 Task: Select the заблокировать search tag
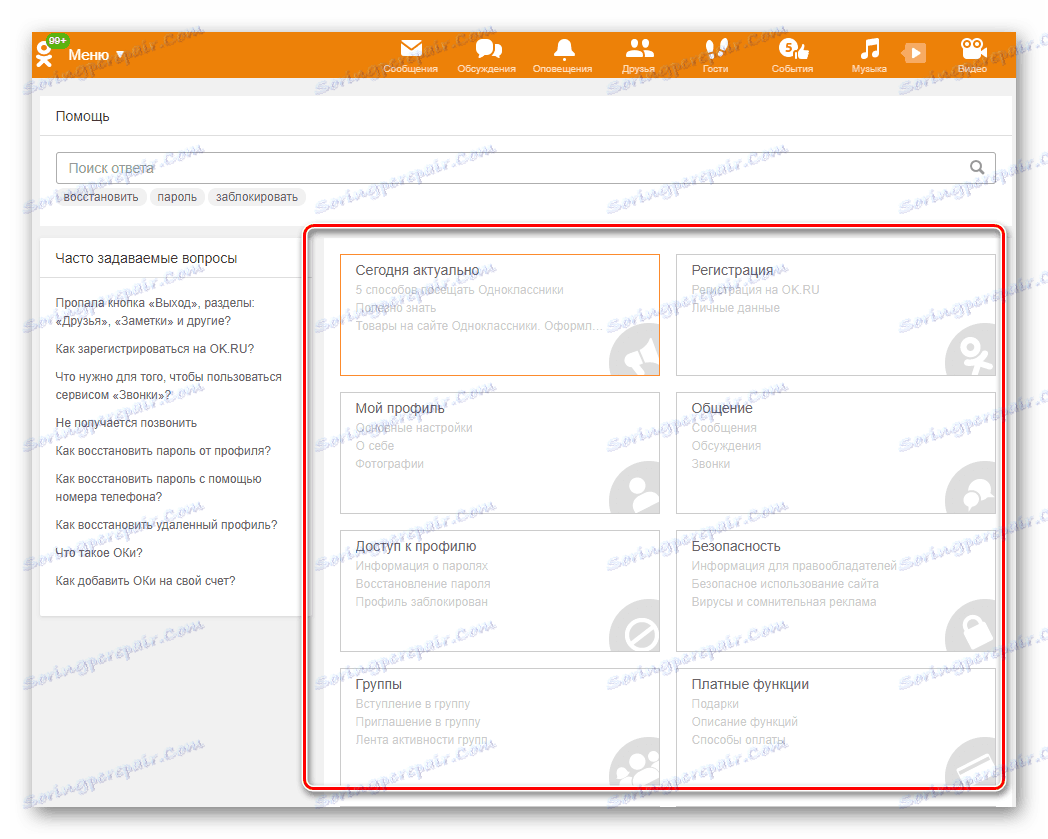tap(257, 197)
